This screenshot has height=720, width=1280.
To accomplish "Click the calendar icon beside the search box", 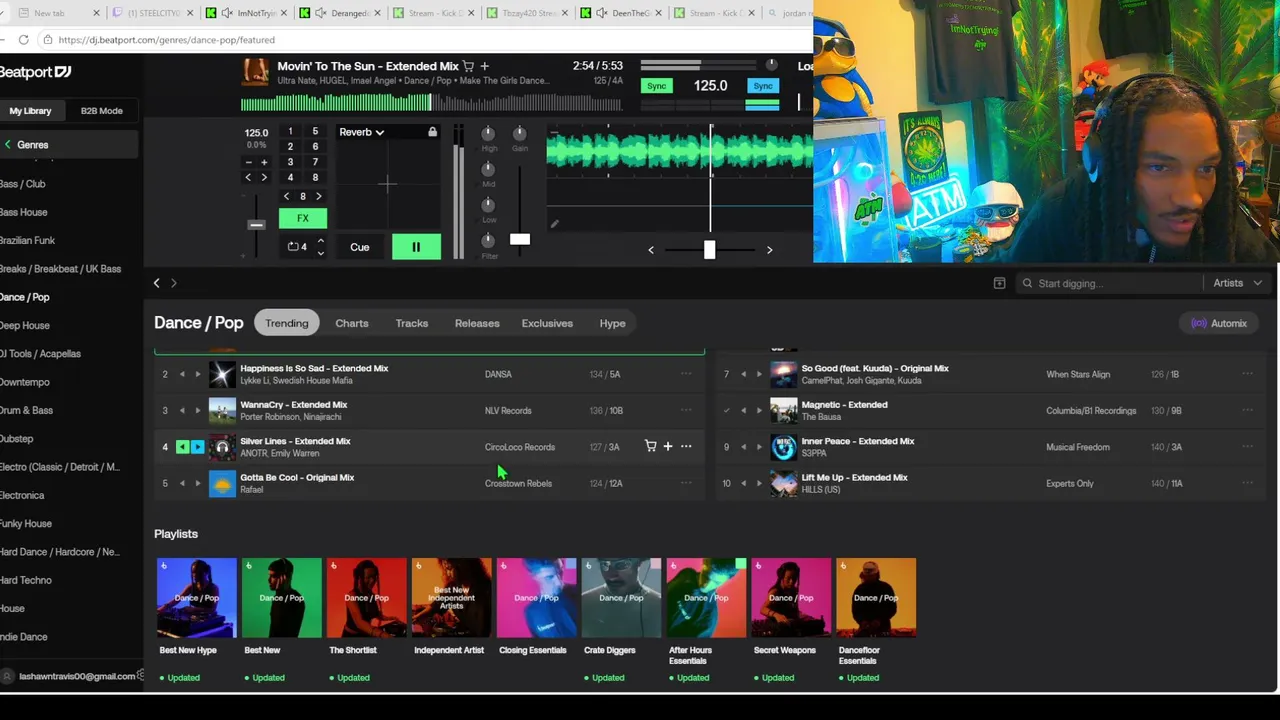I will pos(999,283).
